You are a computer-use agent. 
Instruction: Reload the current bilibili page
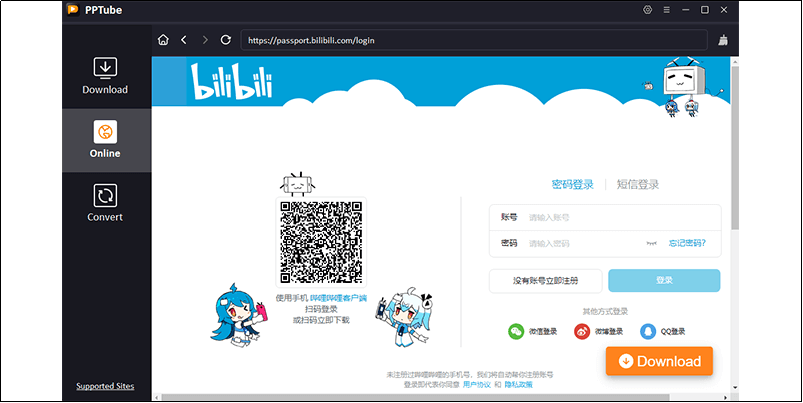[225, 40]
